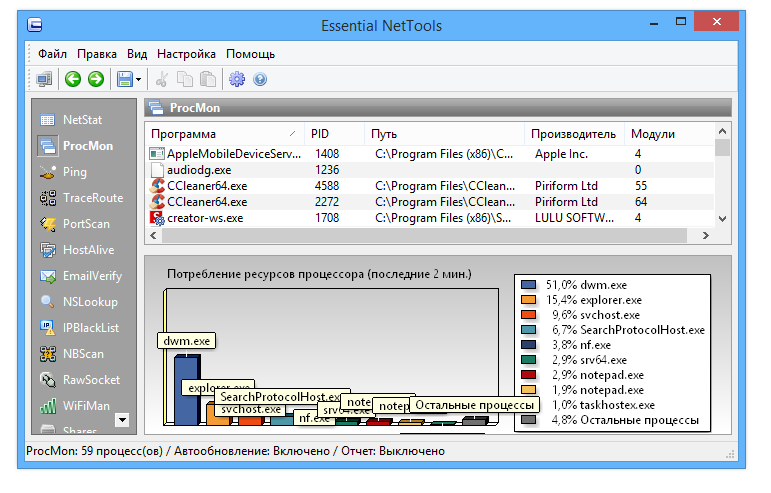
Task: Open the IPBlackList tool
Action: coord(79,328)
